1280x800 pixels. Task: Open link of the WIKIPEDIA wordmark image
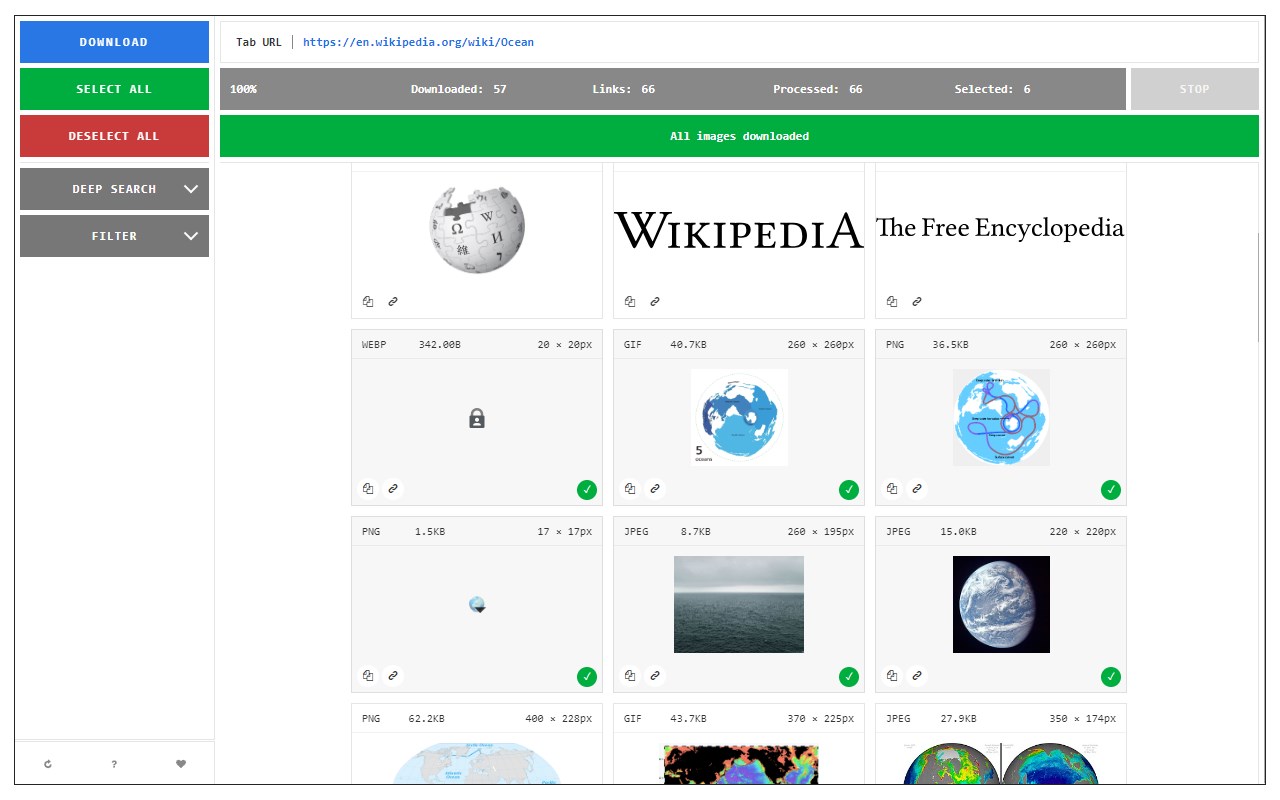pyautogui.click(x=655, y=301)
